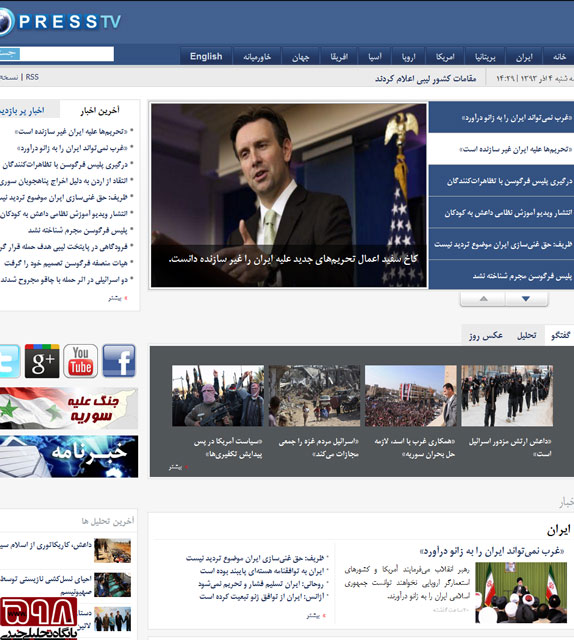574x640 pixels.
Task: Click the White House spokesman main photo
Action: coord(289,195)
